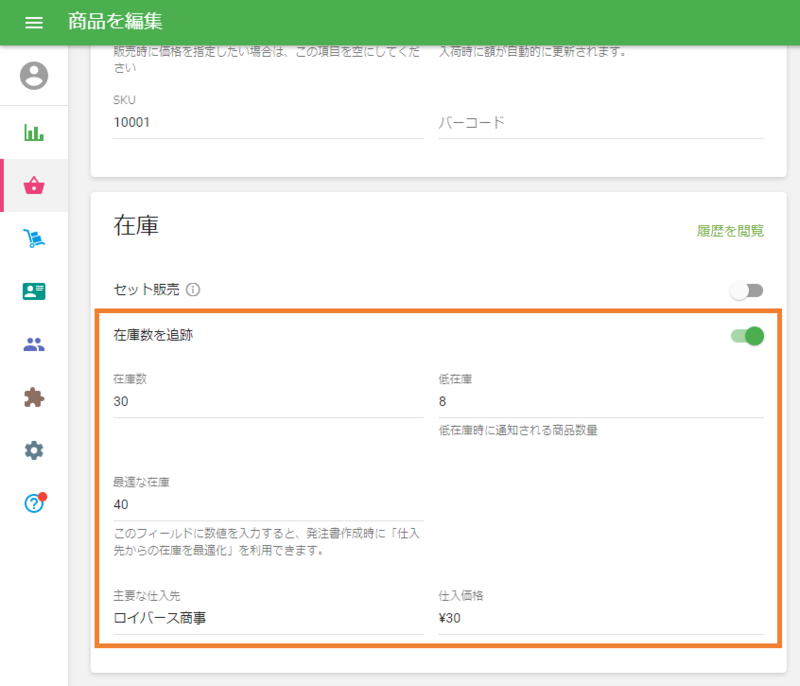Open inventory management via the forklift icon

(x=33, y=238)
